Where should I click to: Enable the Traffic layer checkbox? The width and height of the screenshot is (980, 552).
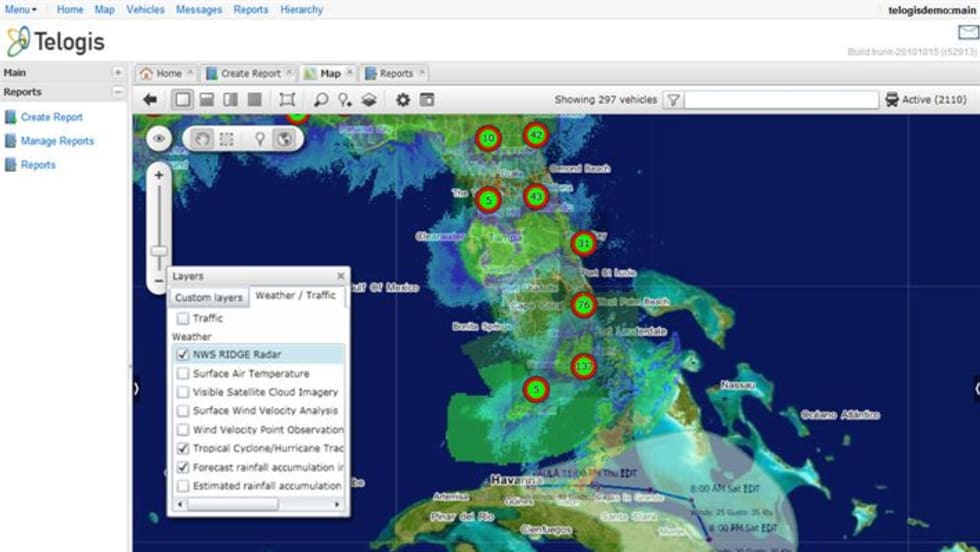[183, 318]
